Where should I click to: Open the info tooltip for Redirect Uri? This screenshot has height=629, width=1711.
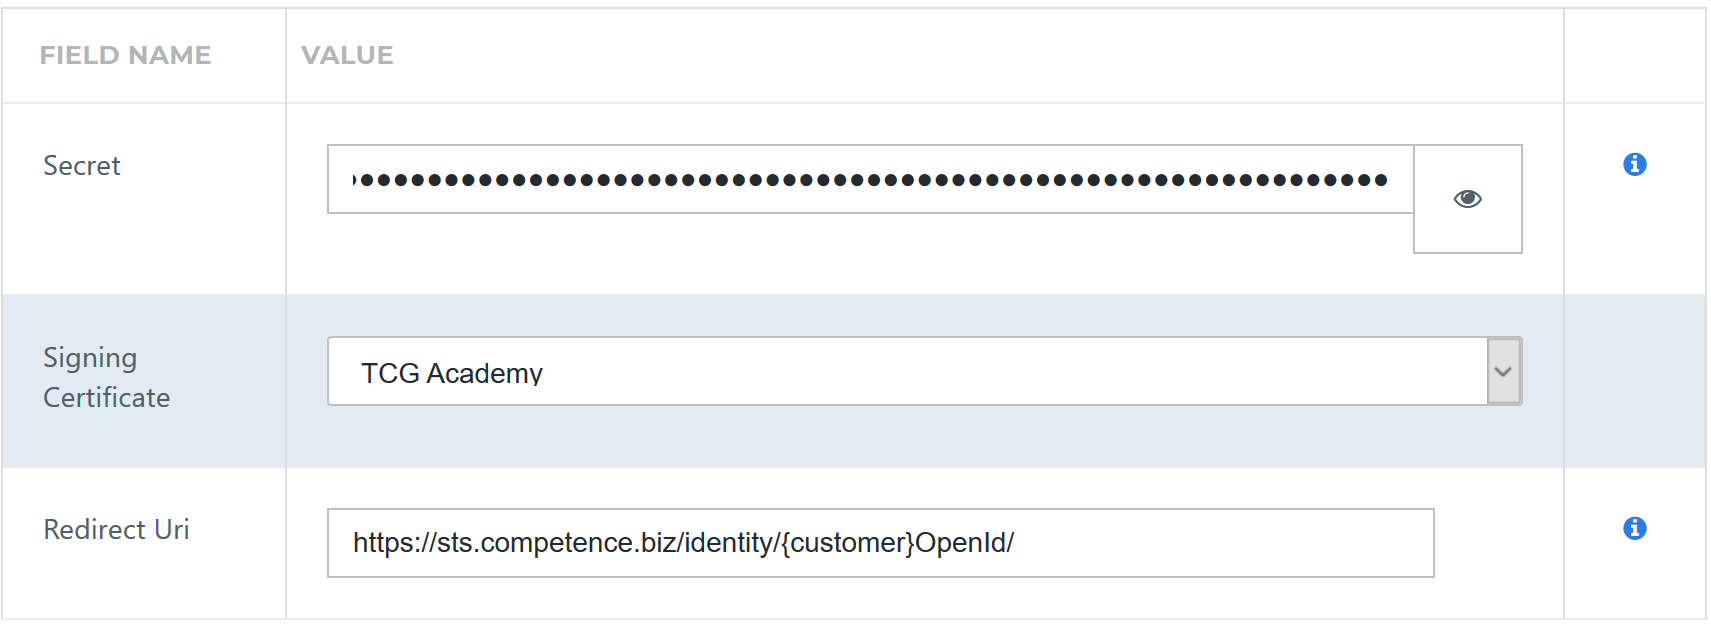(x=1635, y=528)
